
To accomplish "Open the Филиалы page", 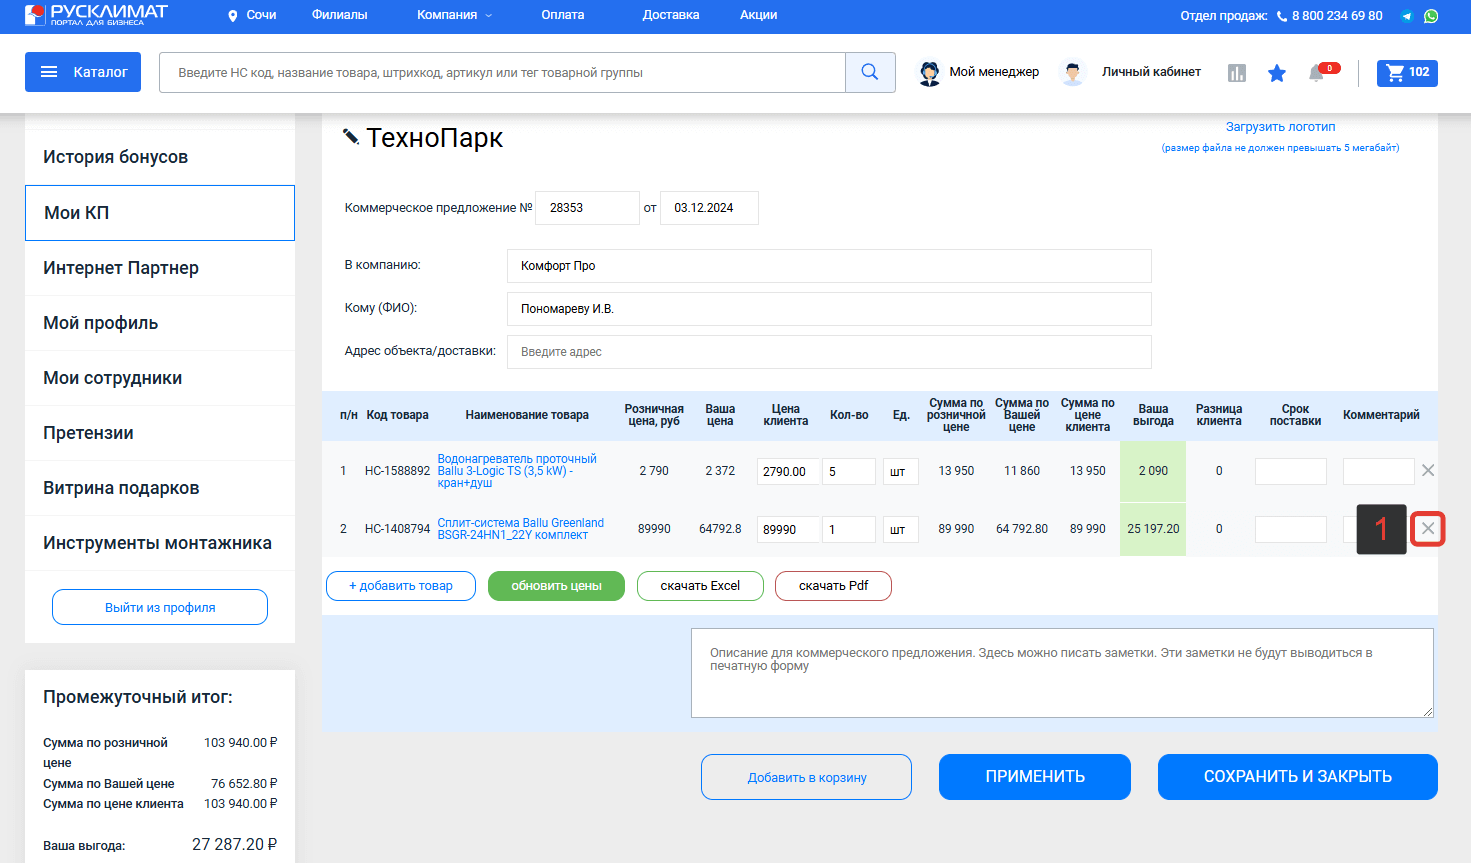I will (340, 15).
